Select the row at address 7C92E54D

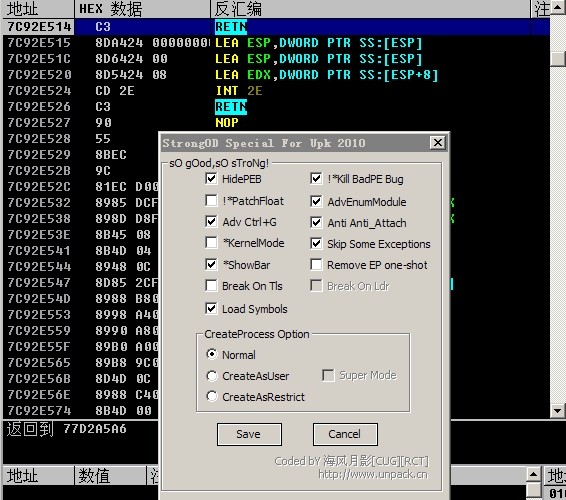pyautogui.click(x=80, y=299)
